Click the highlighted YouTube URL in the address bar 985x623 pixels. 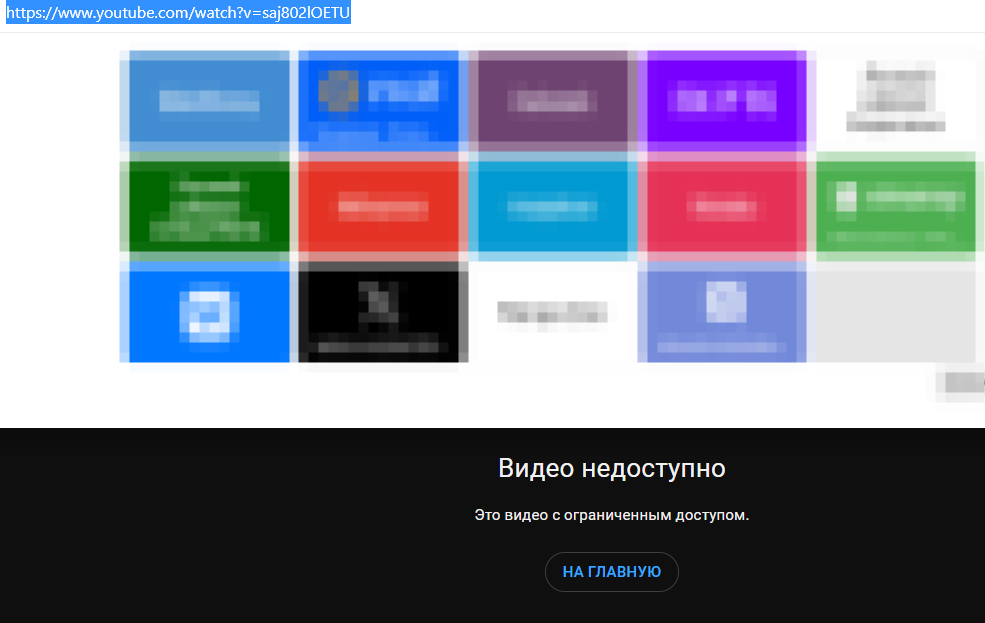coord(176,13)
